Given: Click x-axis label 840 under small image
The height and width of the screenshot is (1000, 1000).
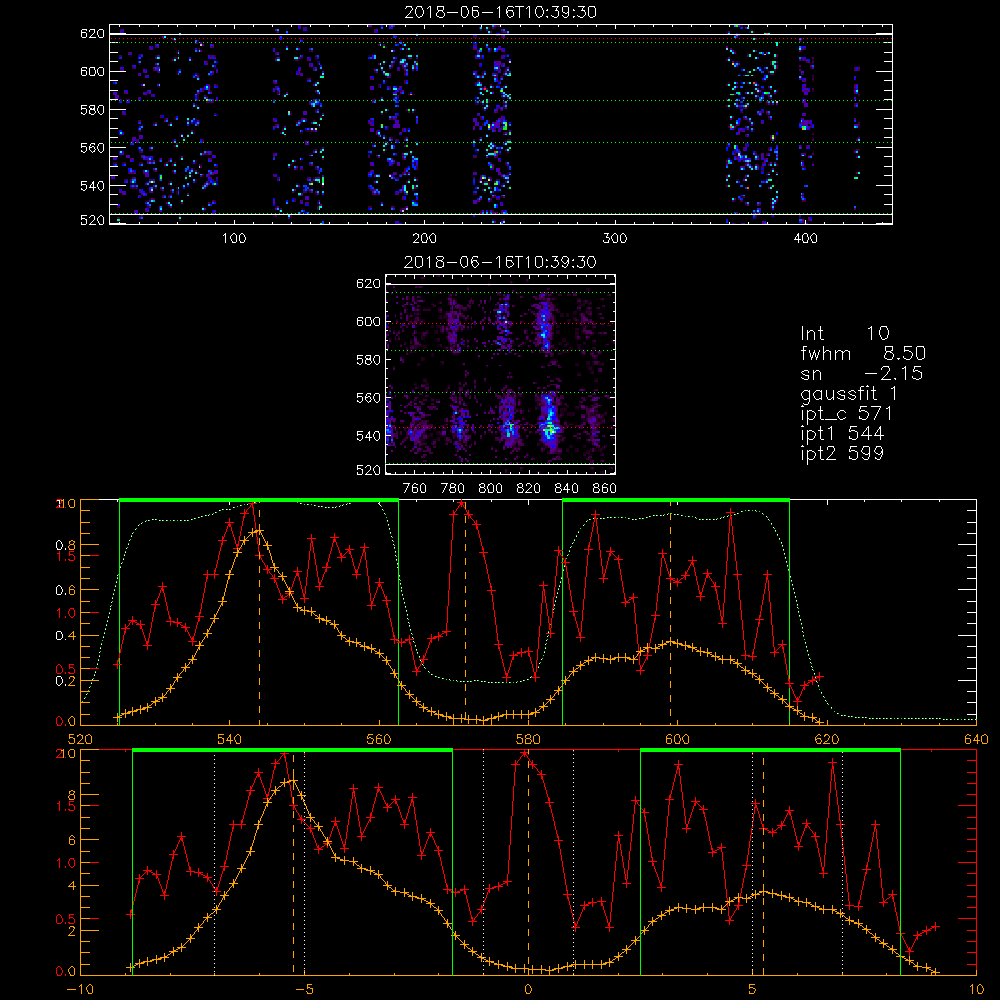Looking at the screenshot, I should point(566,489).
